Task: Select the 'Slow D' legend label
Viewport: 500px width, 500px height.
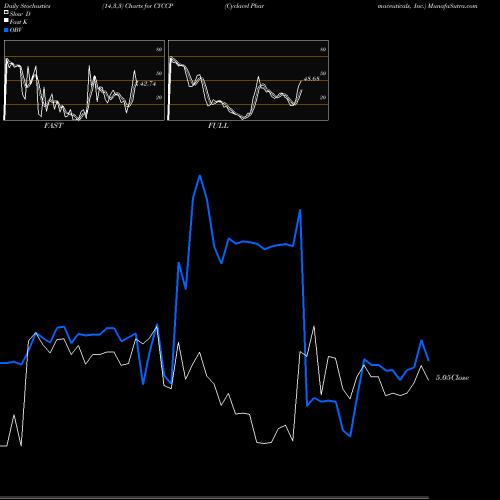Action: [20, 14]
